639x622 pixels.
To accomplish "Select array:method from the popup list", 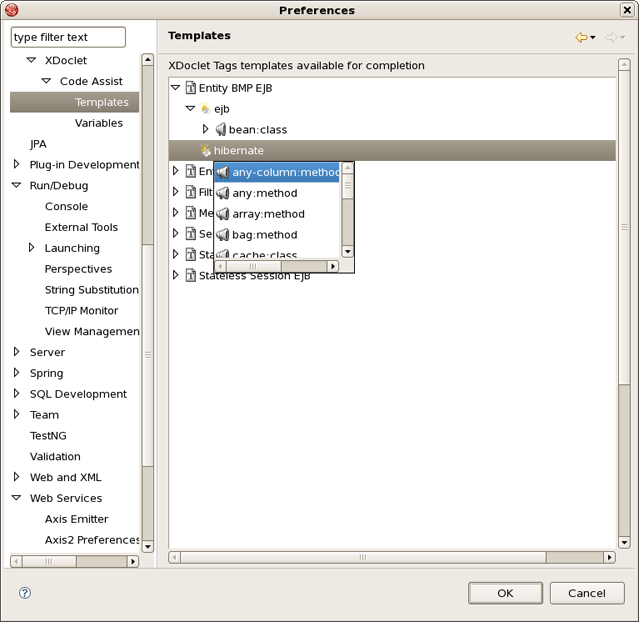I will 268,214.
